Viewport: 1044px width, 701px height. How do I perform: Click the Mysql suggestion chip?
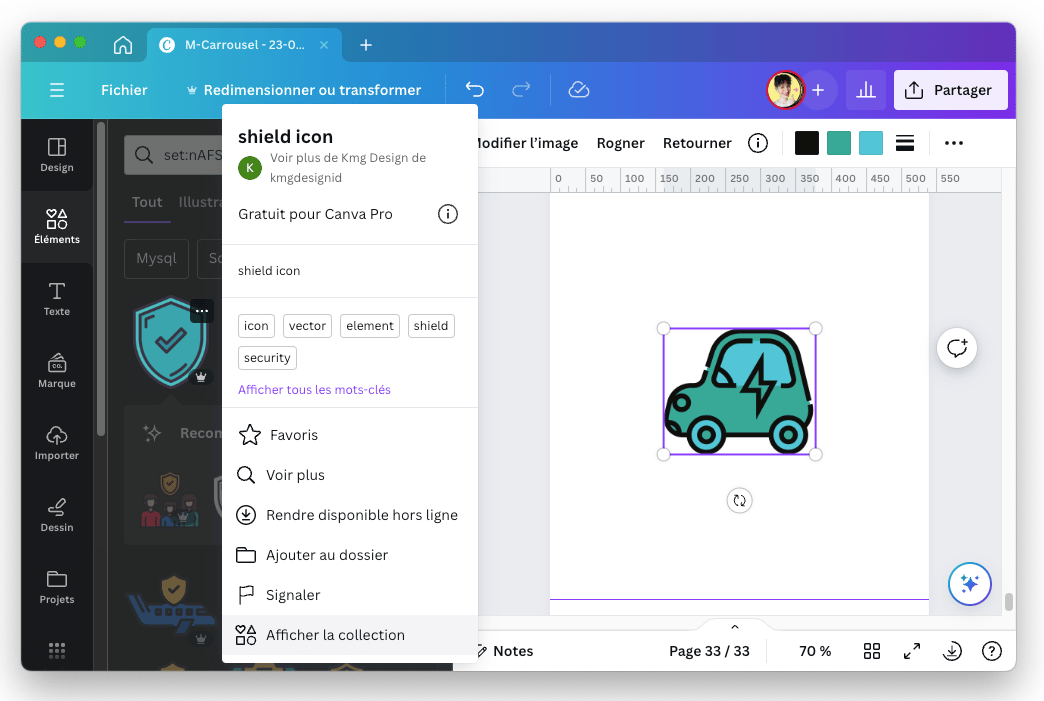click(x=156, y=258)
